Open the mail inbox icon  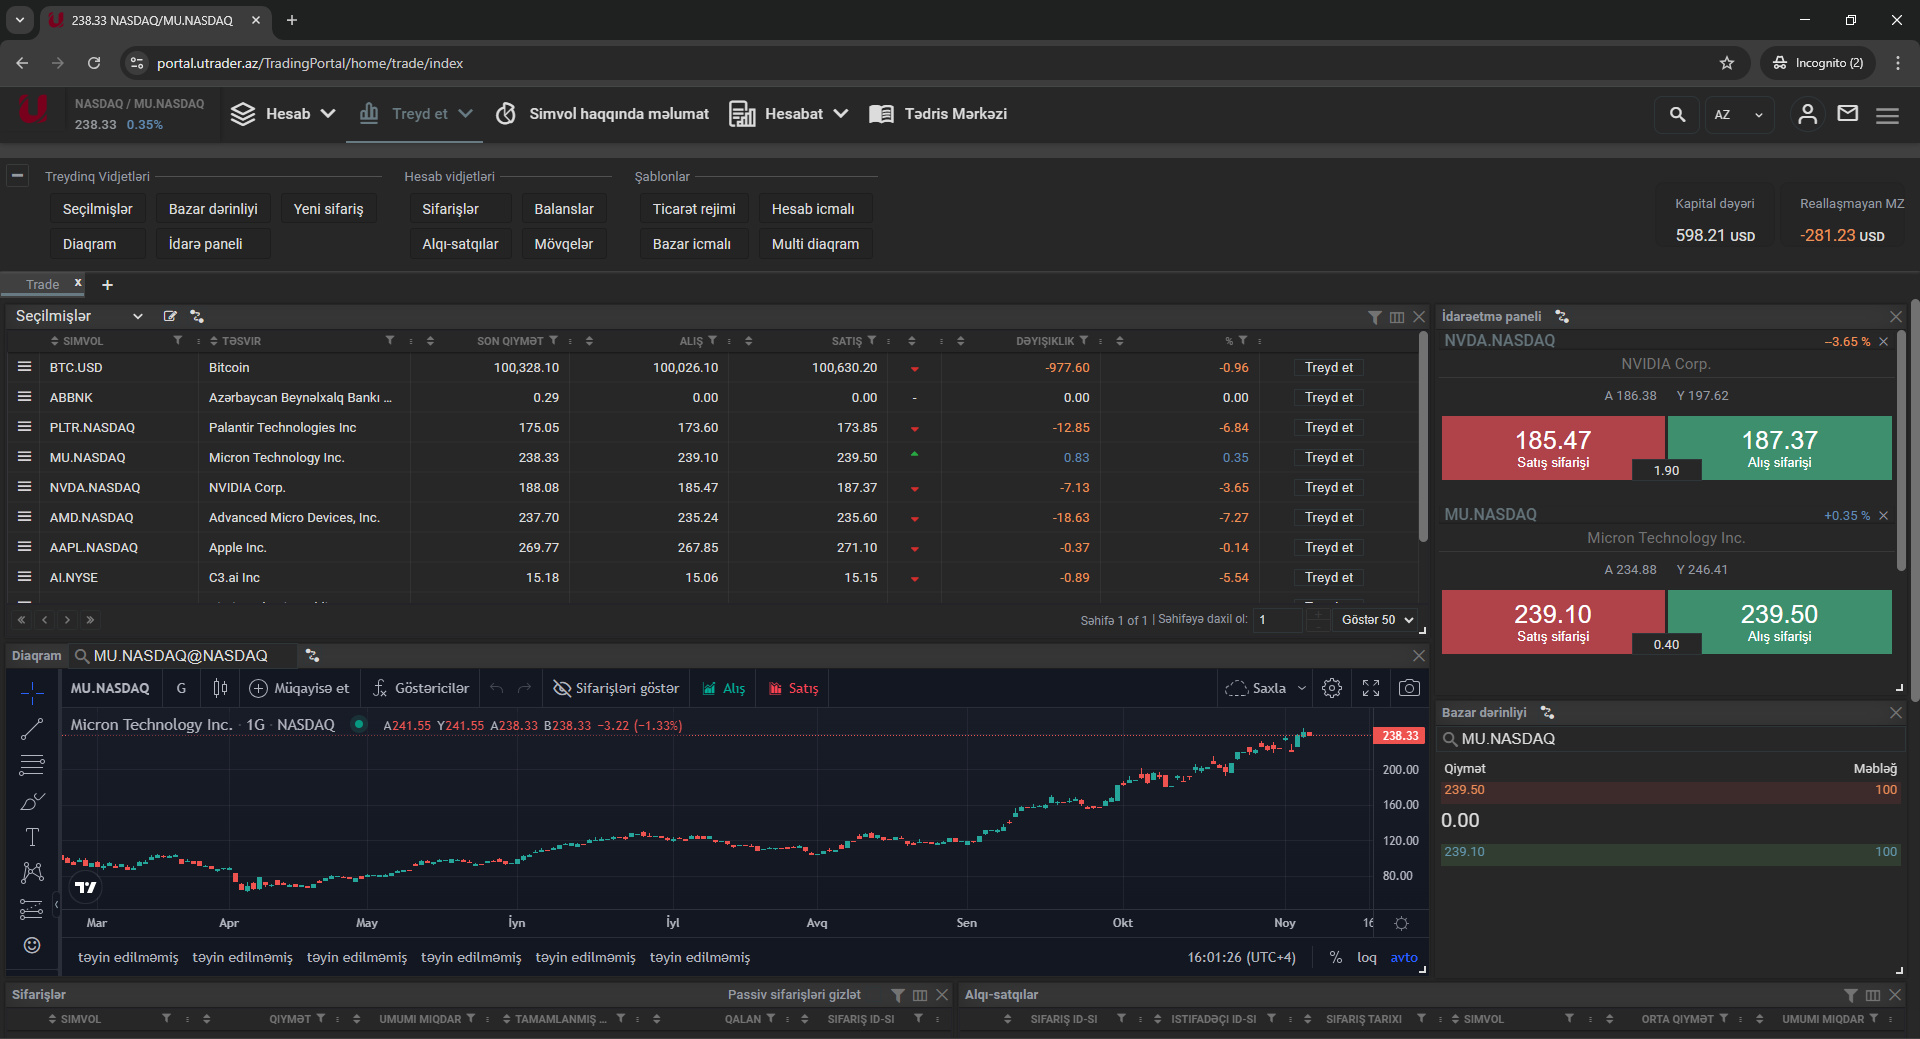point(1848,114)
